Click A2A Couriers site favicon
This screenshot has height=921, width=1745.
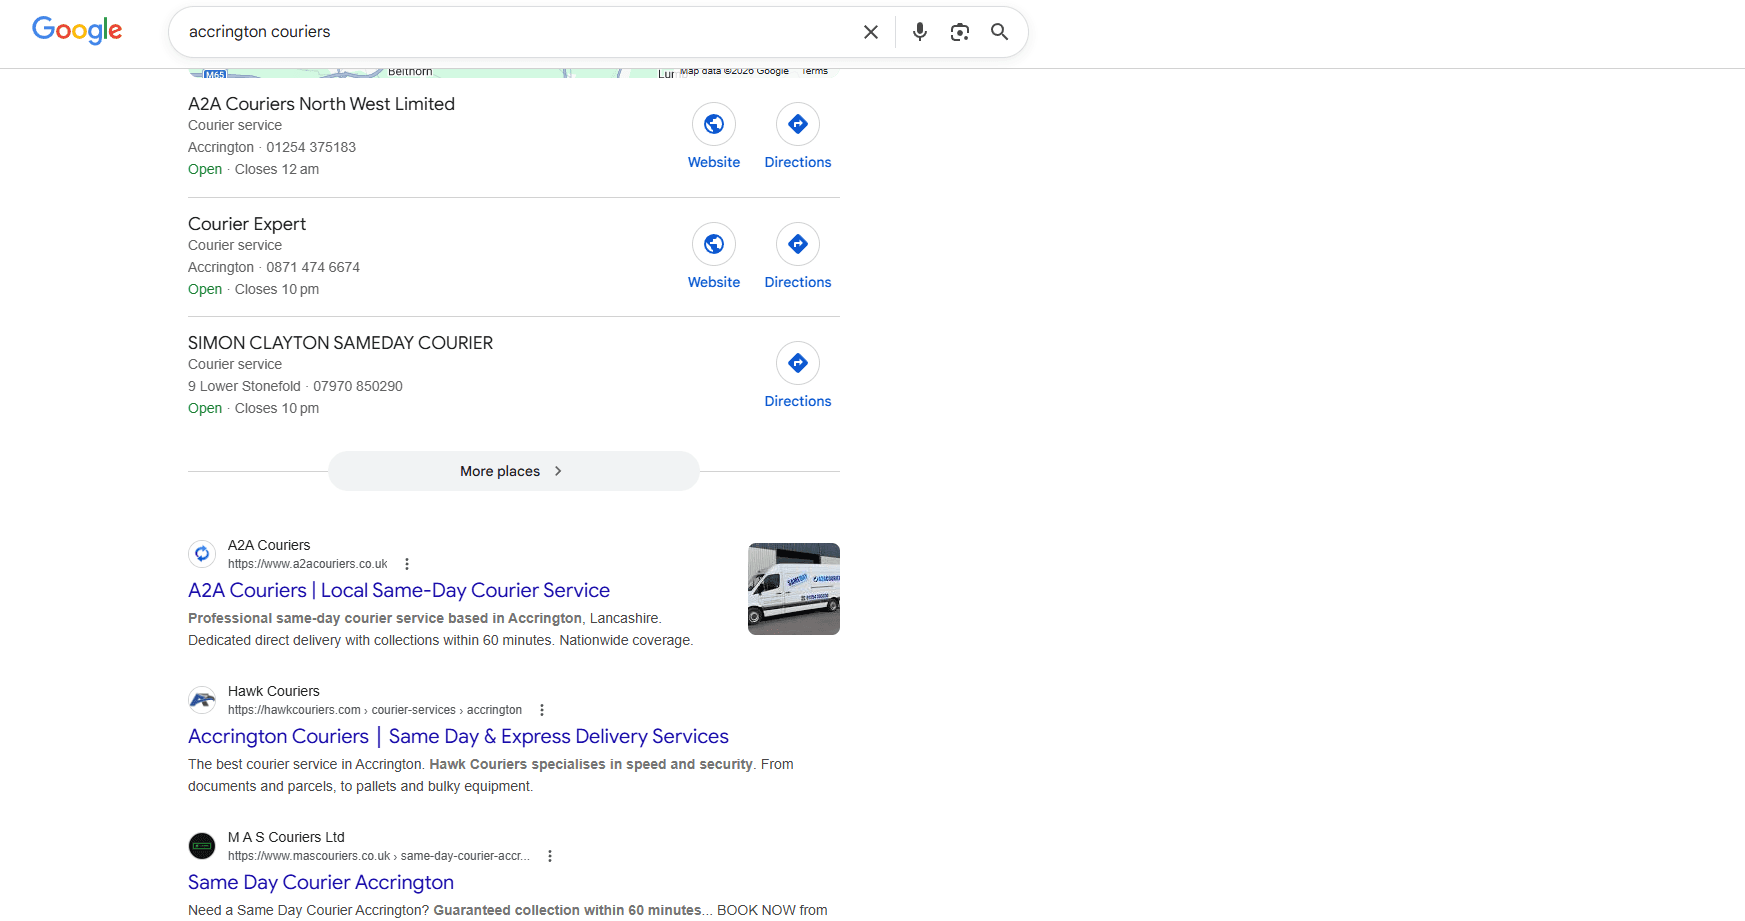[x=202, y=554]
